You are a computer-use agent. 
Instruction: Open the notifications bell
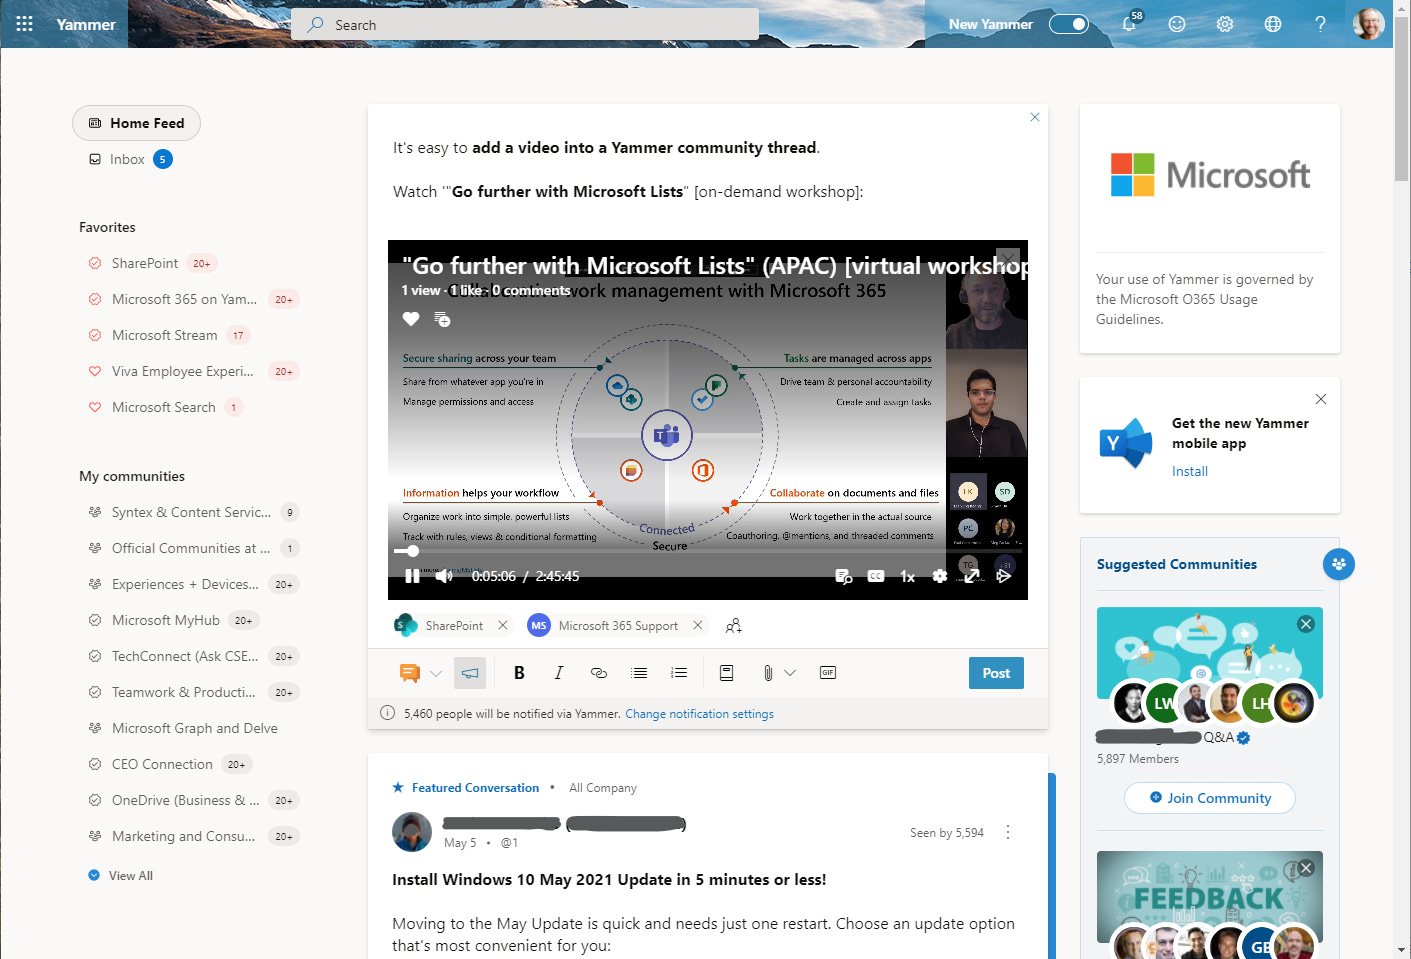(x=1129, y=24)
